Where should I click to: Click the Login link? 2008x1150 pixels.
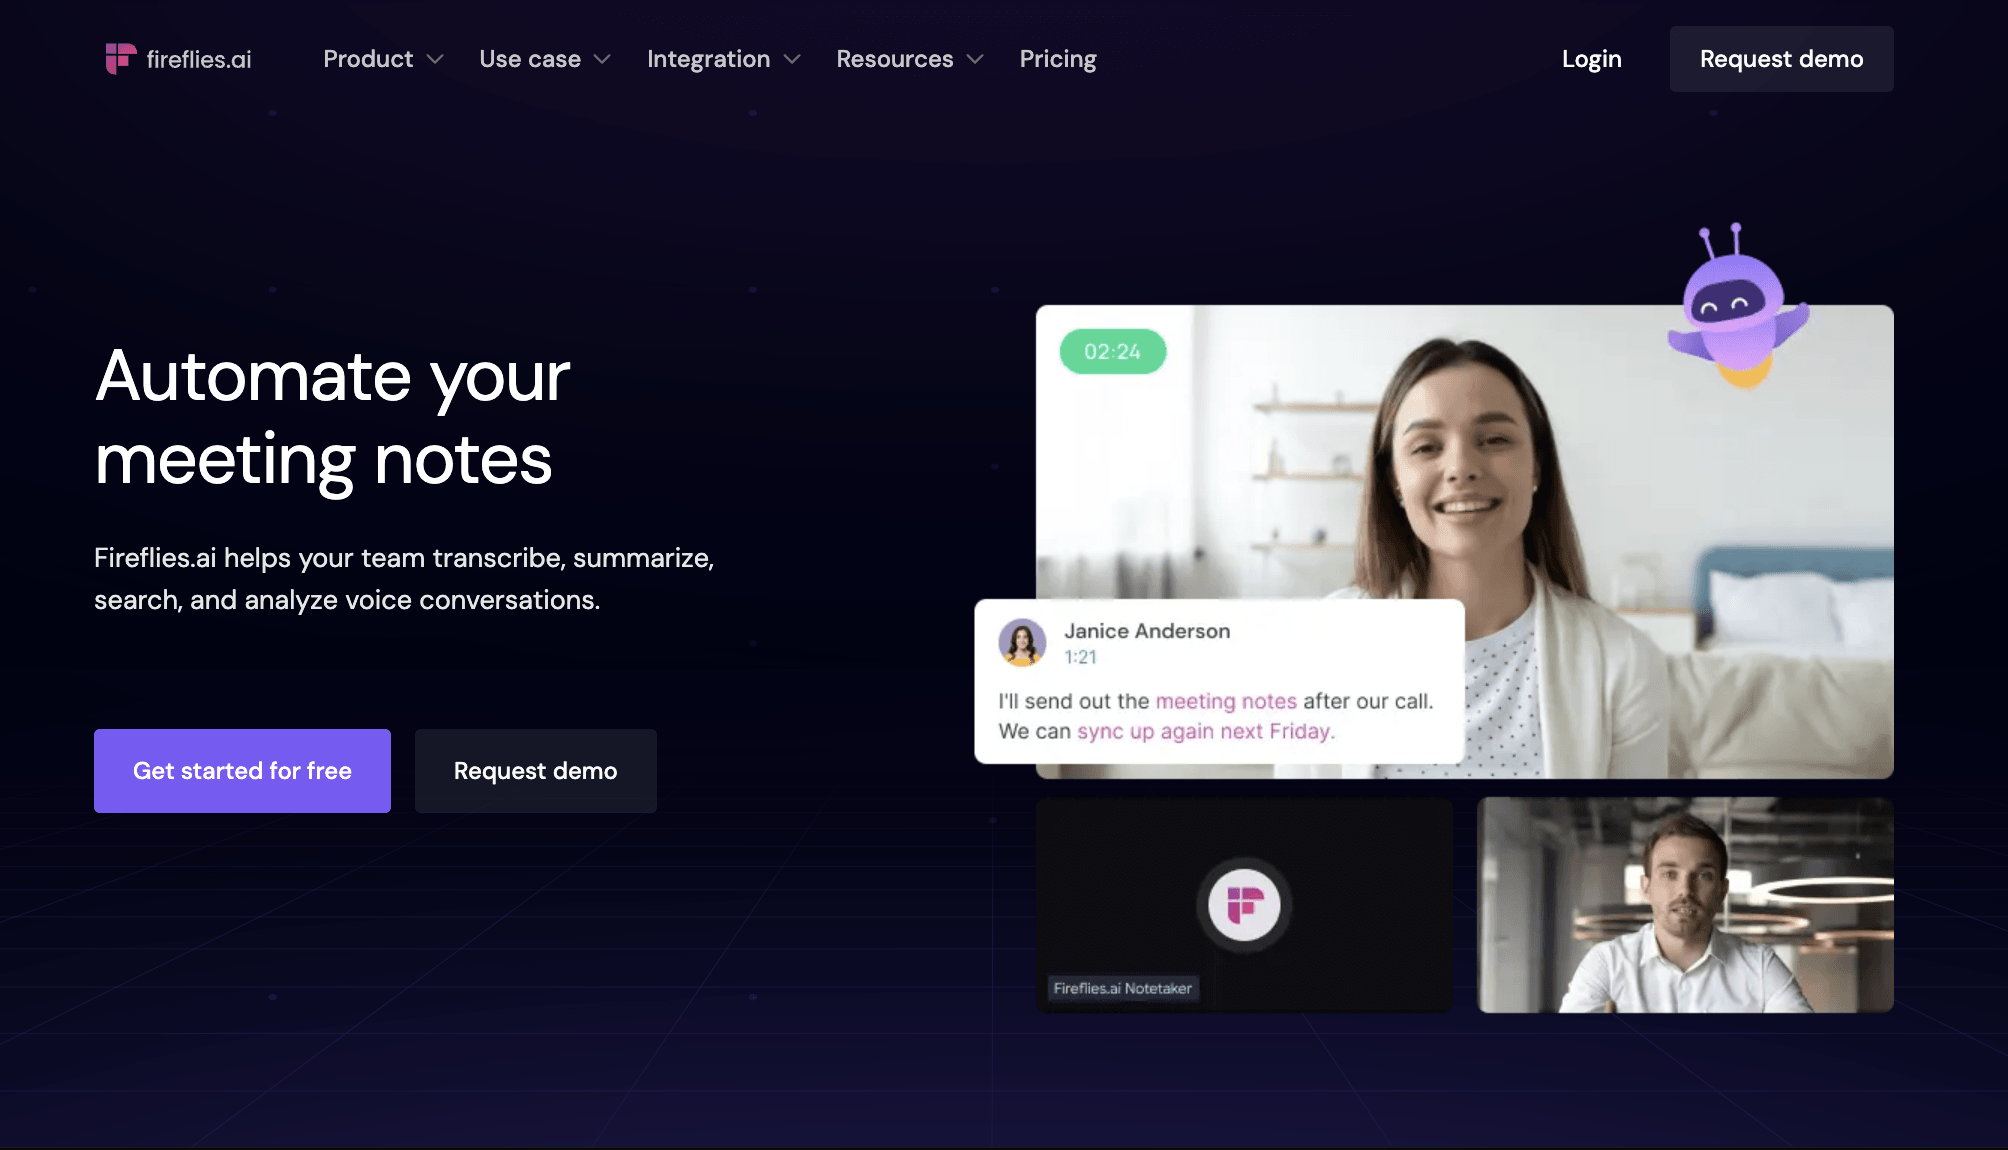click(x=1592, y=59)
